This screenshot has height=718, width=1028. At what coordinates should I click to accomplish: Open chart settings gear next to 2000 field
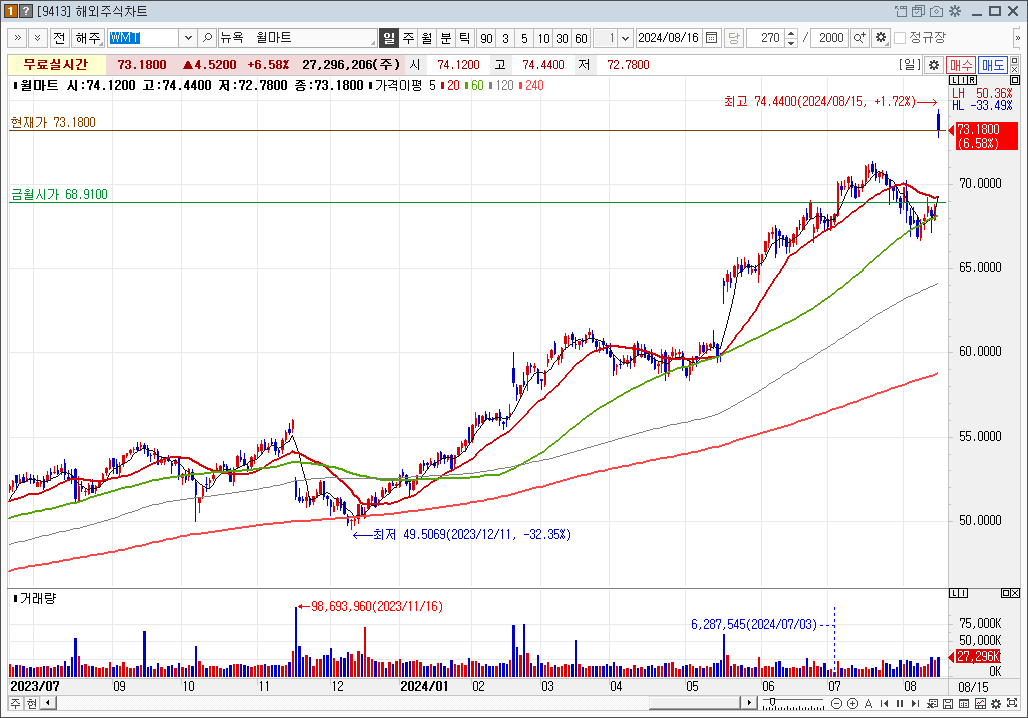[x=881, y=38]
